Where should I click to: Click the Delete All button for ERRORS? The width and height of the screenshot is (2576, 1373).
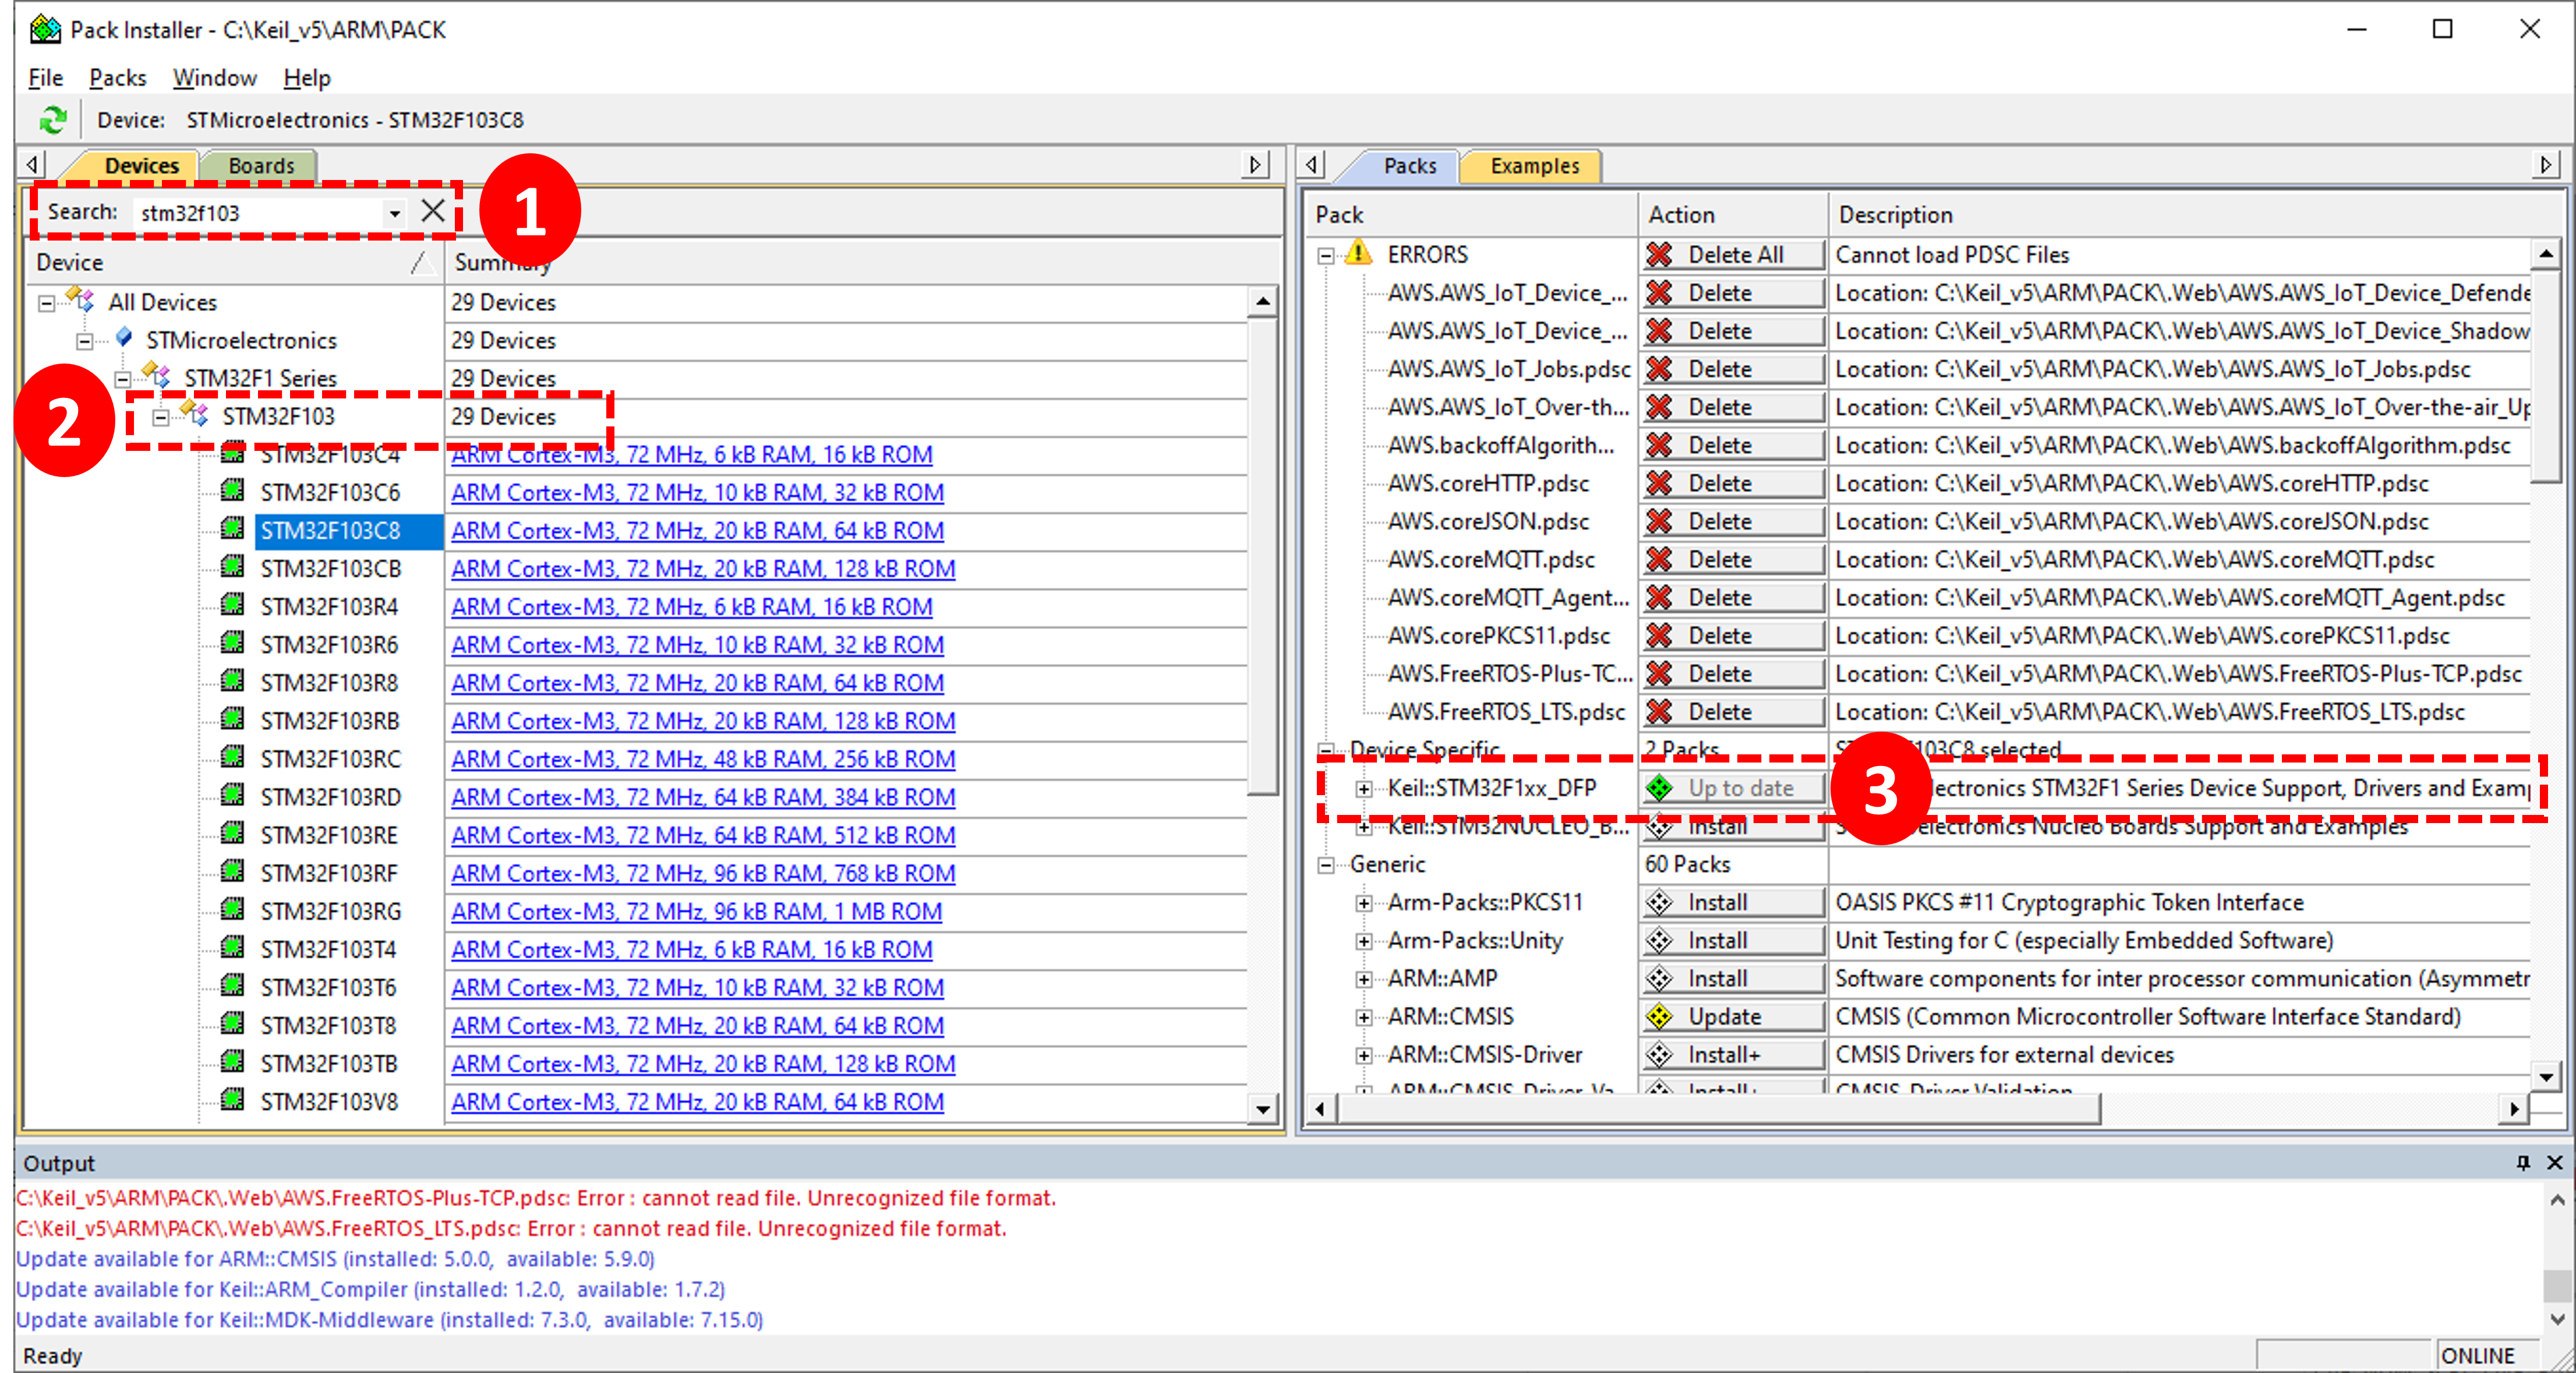1733,255
